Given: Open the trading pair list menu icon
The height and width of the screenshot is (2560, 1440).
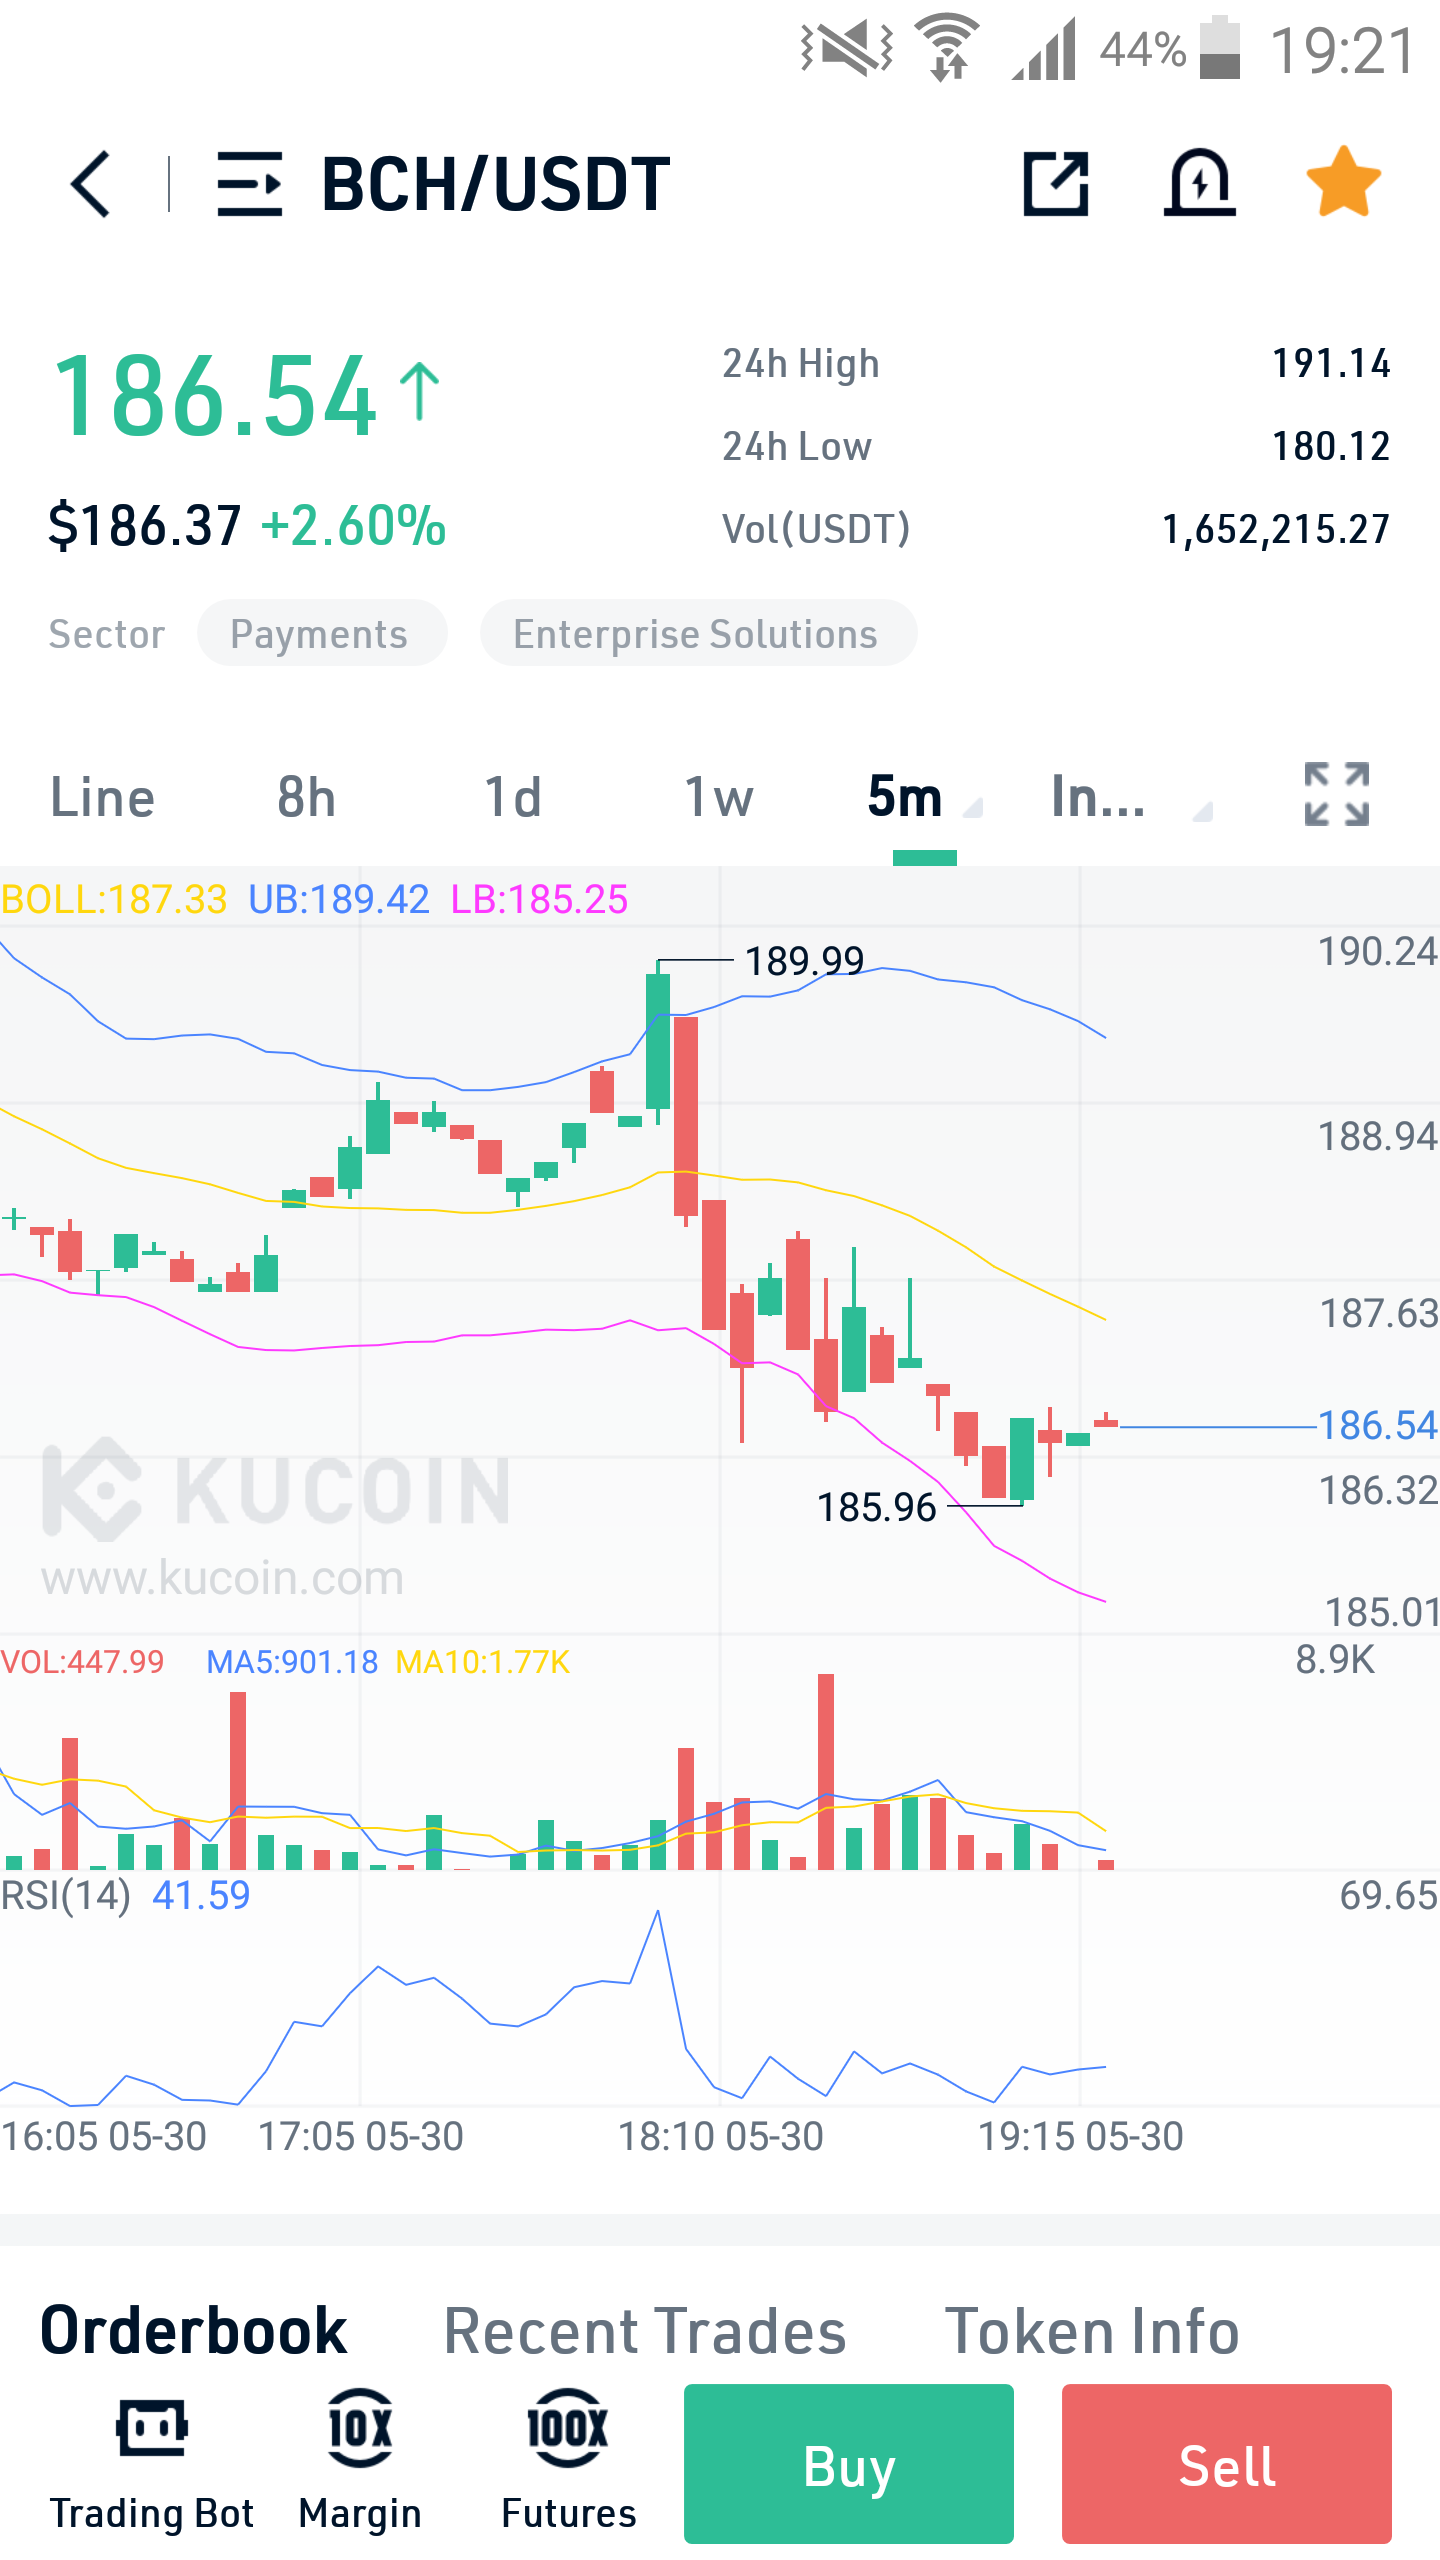Looking at the screenshot, I should tap(250, 184).
